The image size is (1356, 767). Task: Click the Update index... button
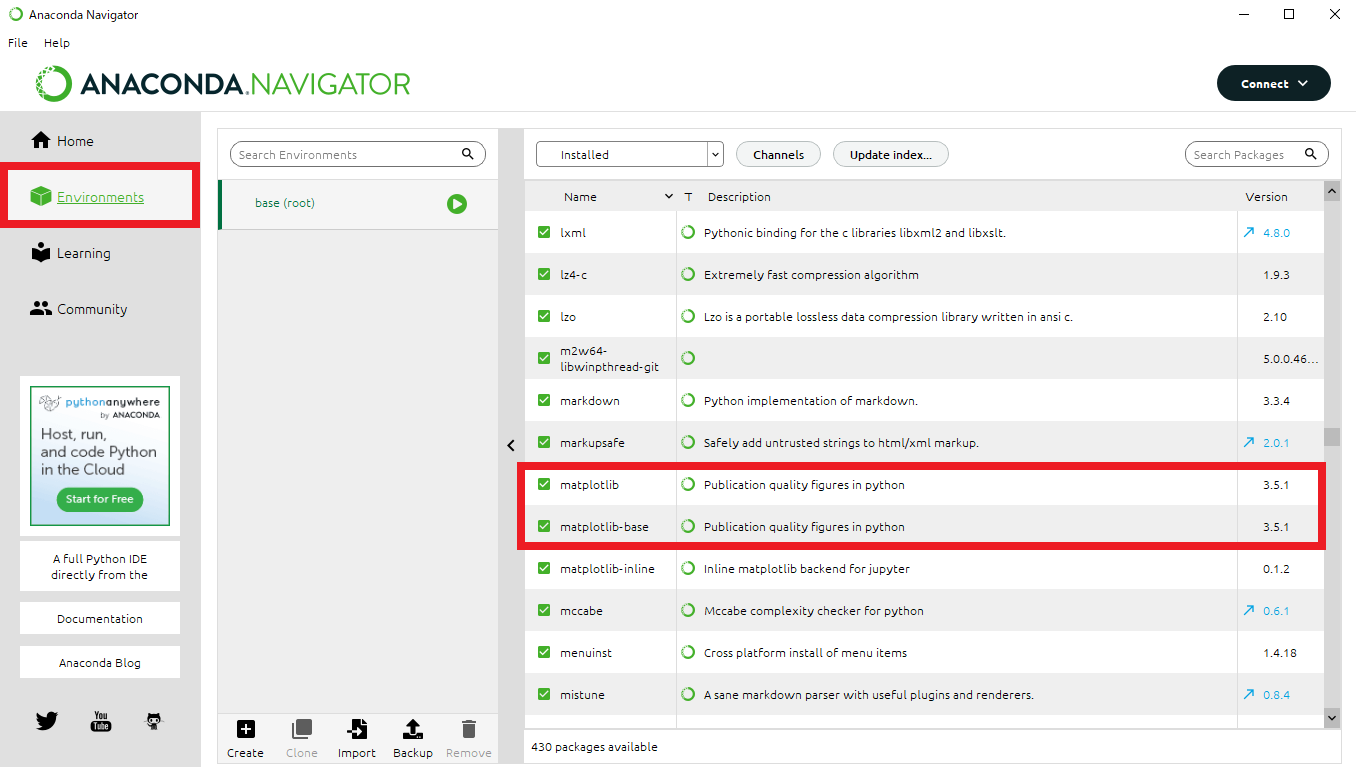click(x=890, y=154)
